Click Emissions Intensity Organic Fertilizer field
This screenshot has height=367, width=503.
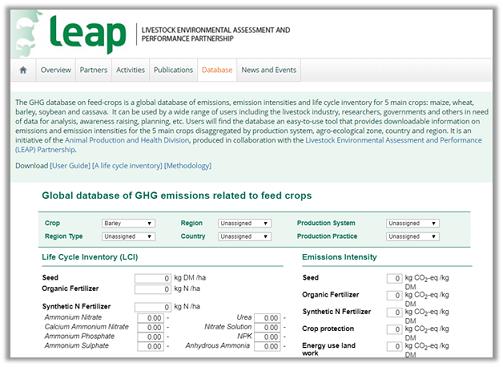(394, 295)
